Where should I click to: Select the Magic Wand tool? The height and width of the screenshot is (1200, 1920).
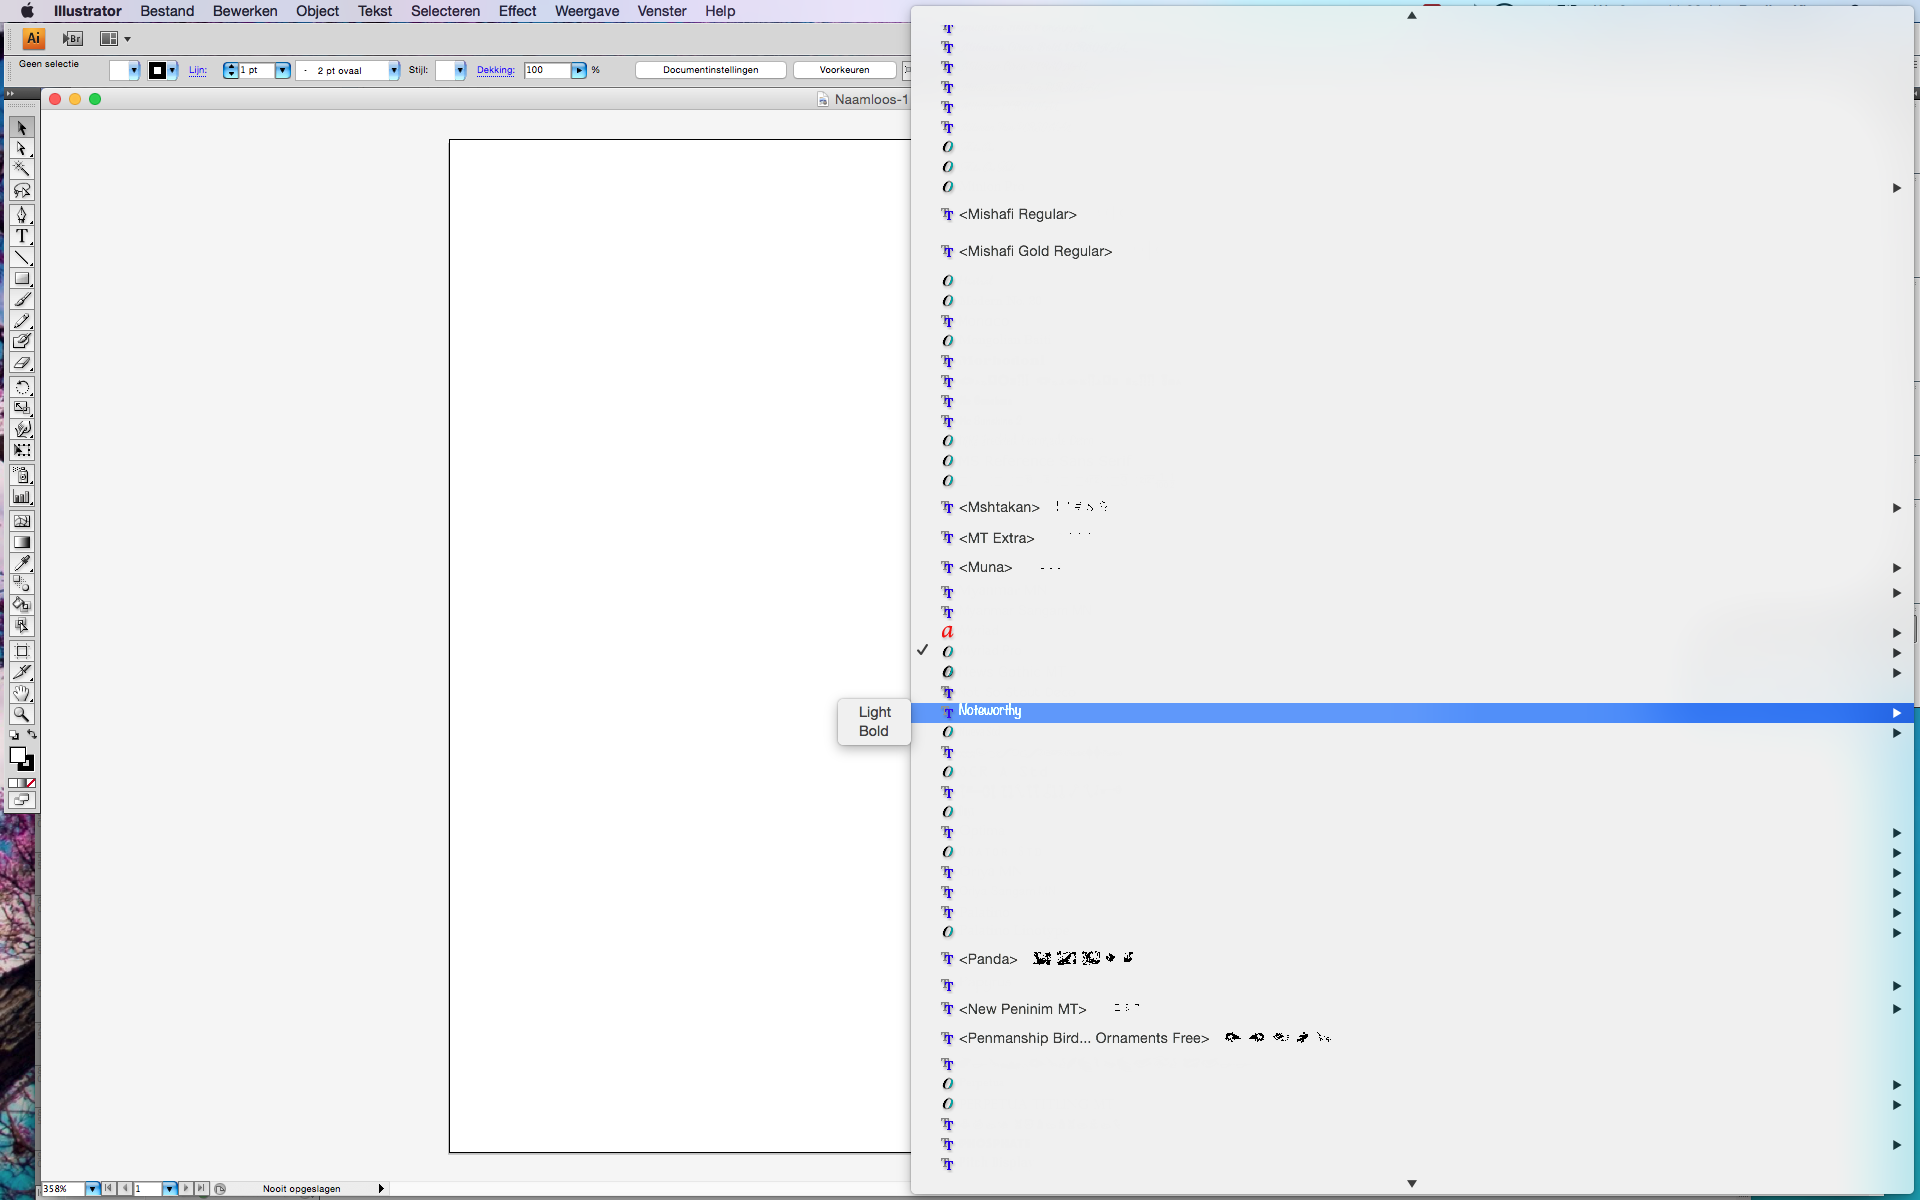pyautogui.click(x=22, y=169)
